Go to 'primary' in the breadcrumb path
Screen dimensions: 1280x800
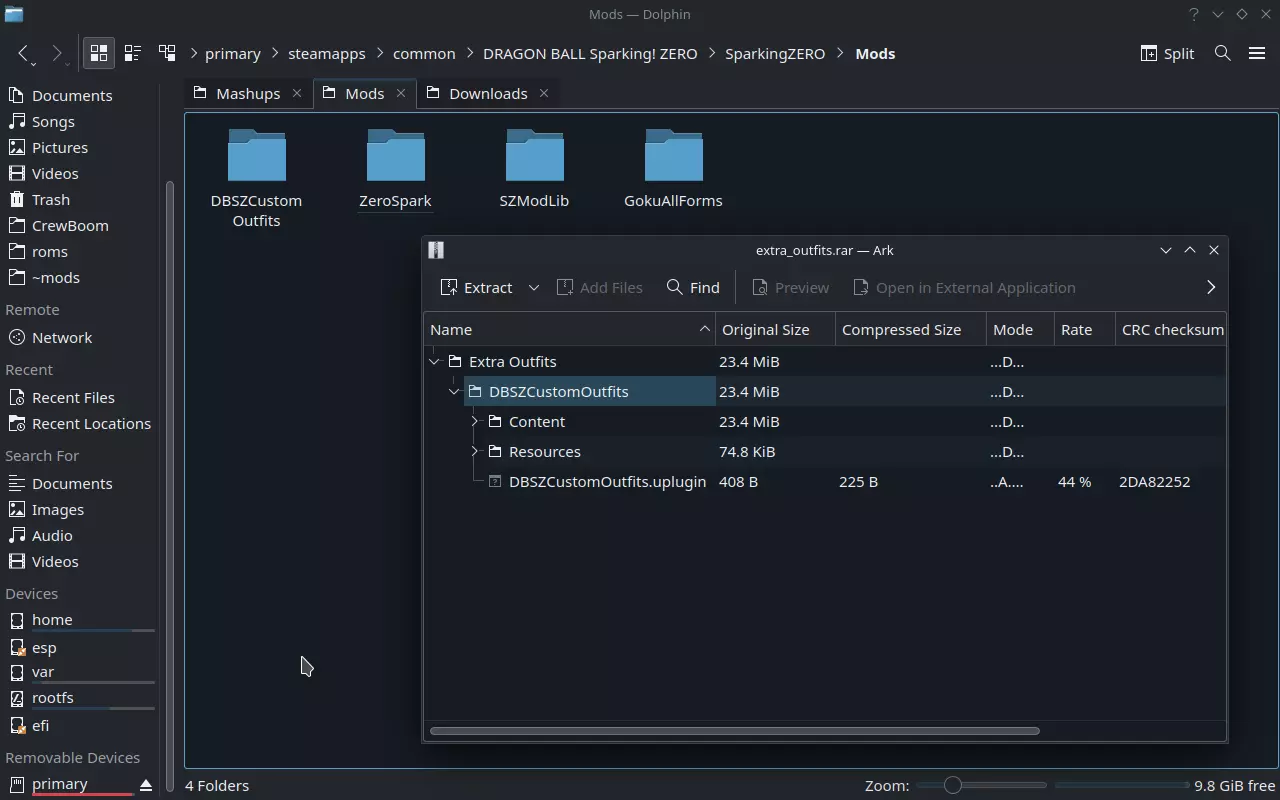pos(232,53)
